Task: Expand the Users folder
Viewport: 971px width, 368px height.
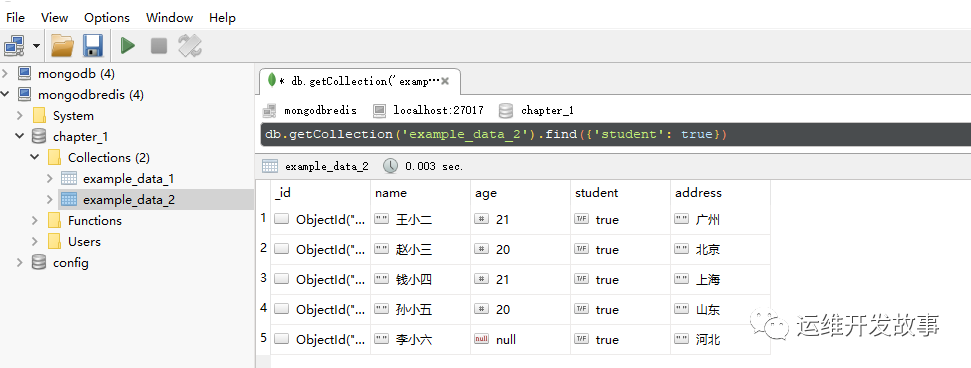Action: click(35, 242)
